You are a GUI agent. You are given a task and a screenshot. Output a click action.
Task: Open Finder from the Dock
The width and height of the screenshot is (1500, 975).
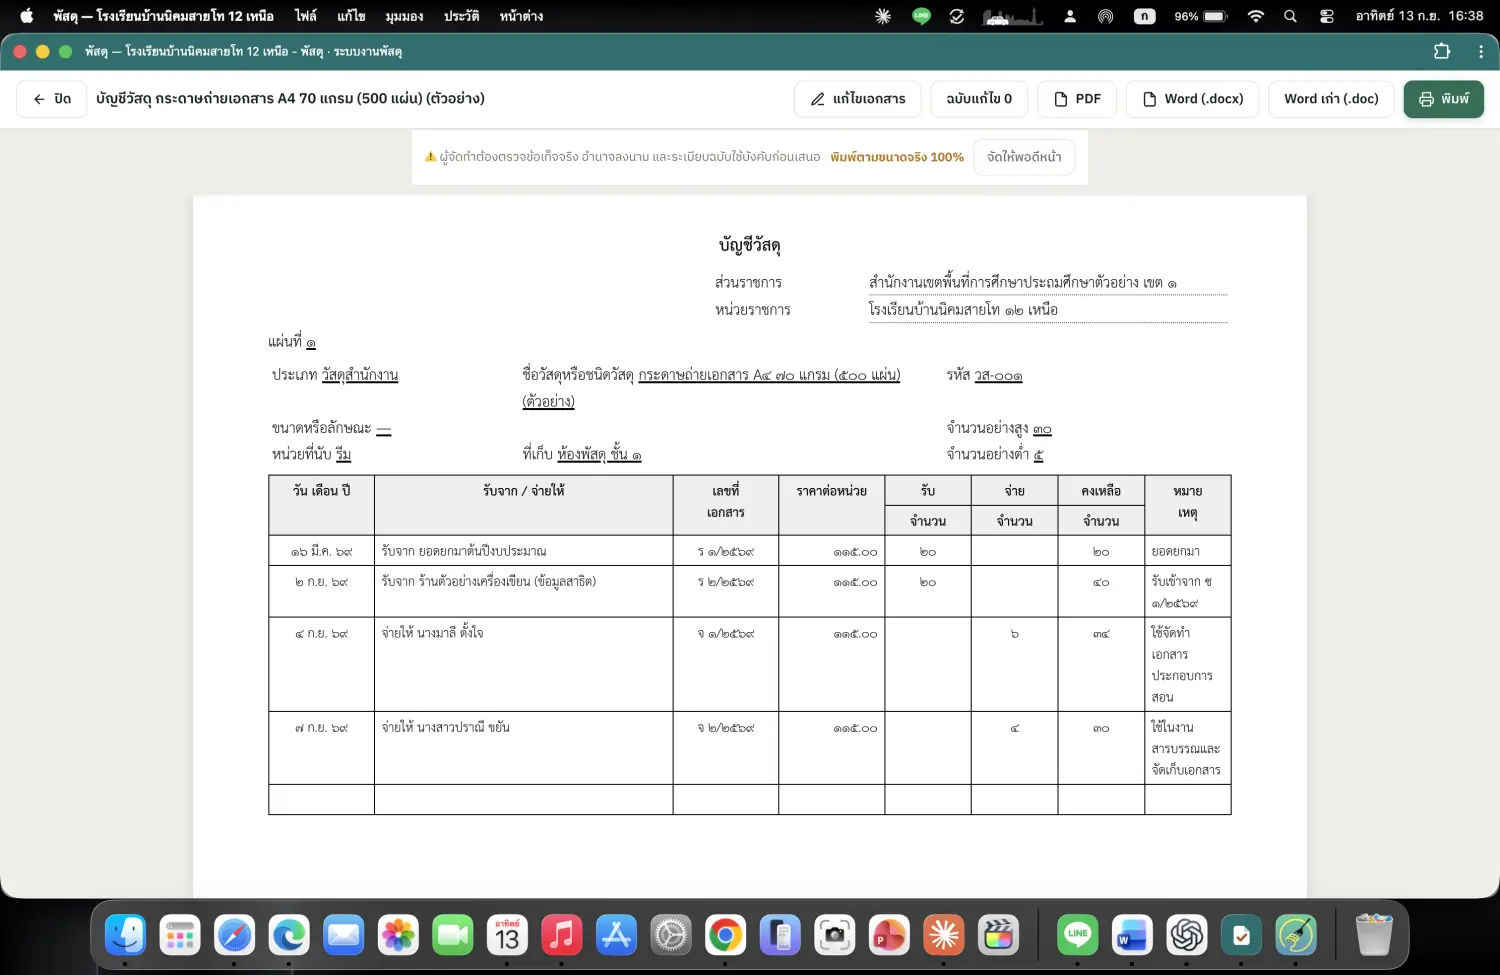[126, 936]
